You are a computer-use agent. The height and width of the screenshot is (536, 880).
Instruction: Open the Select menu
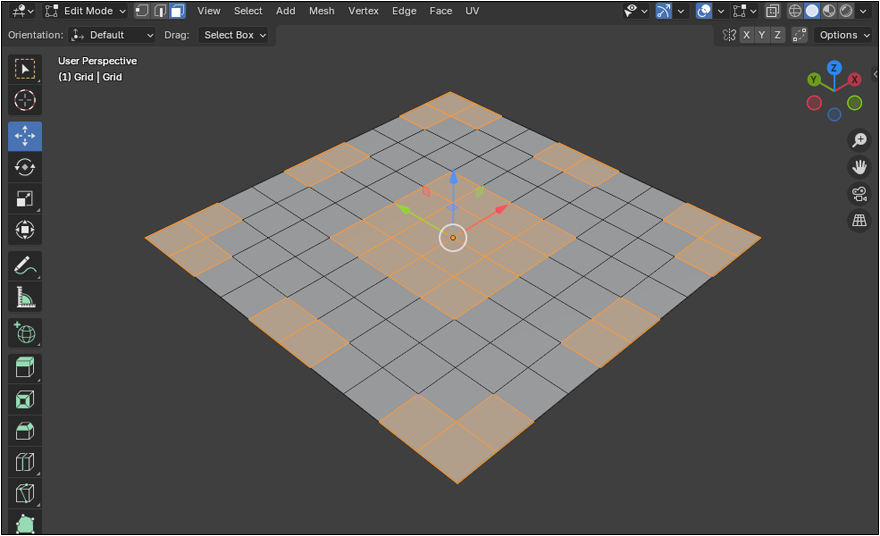pos(248,11)
